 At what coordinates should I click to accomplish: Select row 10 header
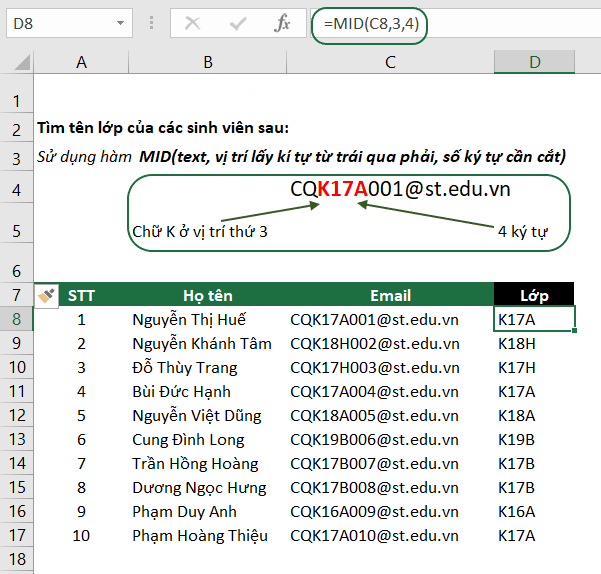[16, 367]
